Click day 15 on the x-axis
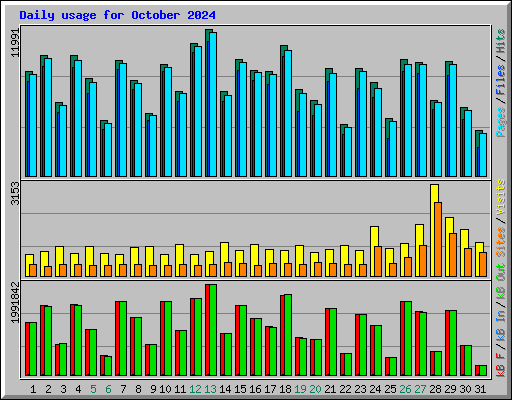 240,389
